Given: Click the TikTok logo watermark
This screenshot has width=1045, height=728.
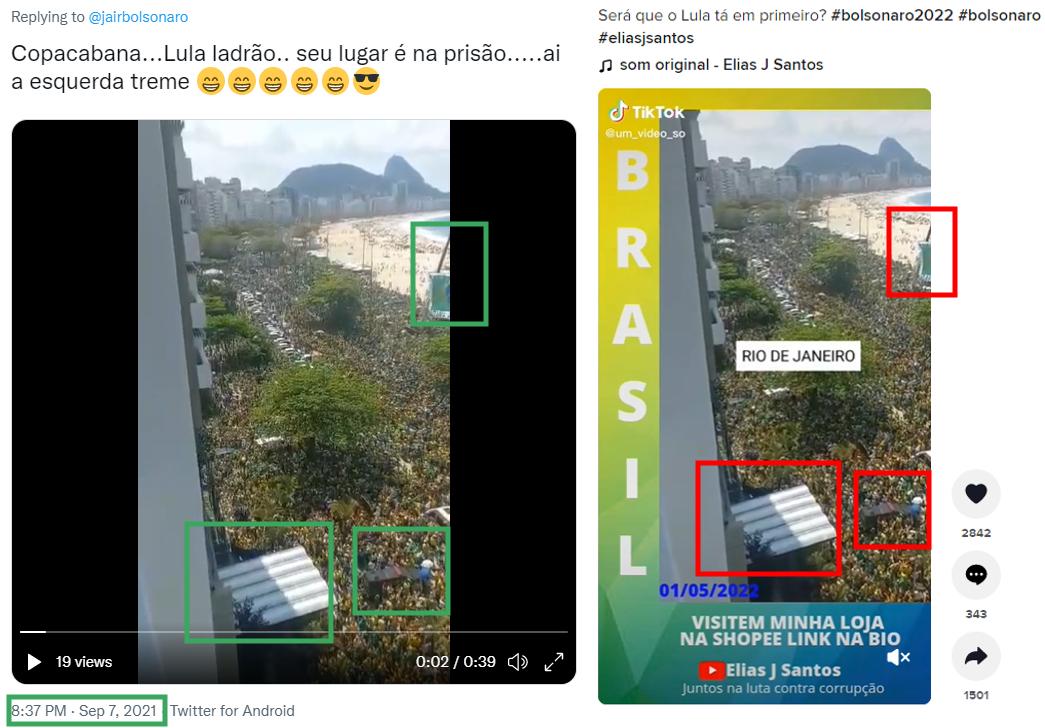Looking at the screenshot, I should point(646,112).
